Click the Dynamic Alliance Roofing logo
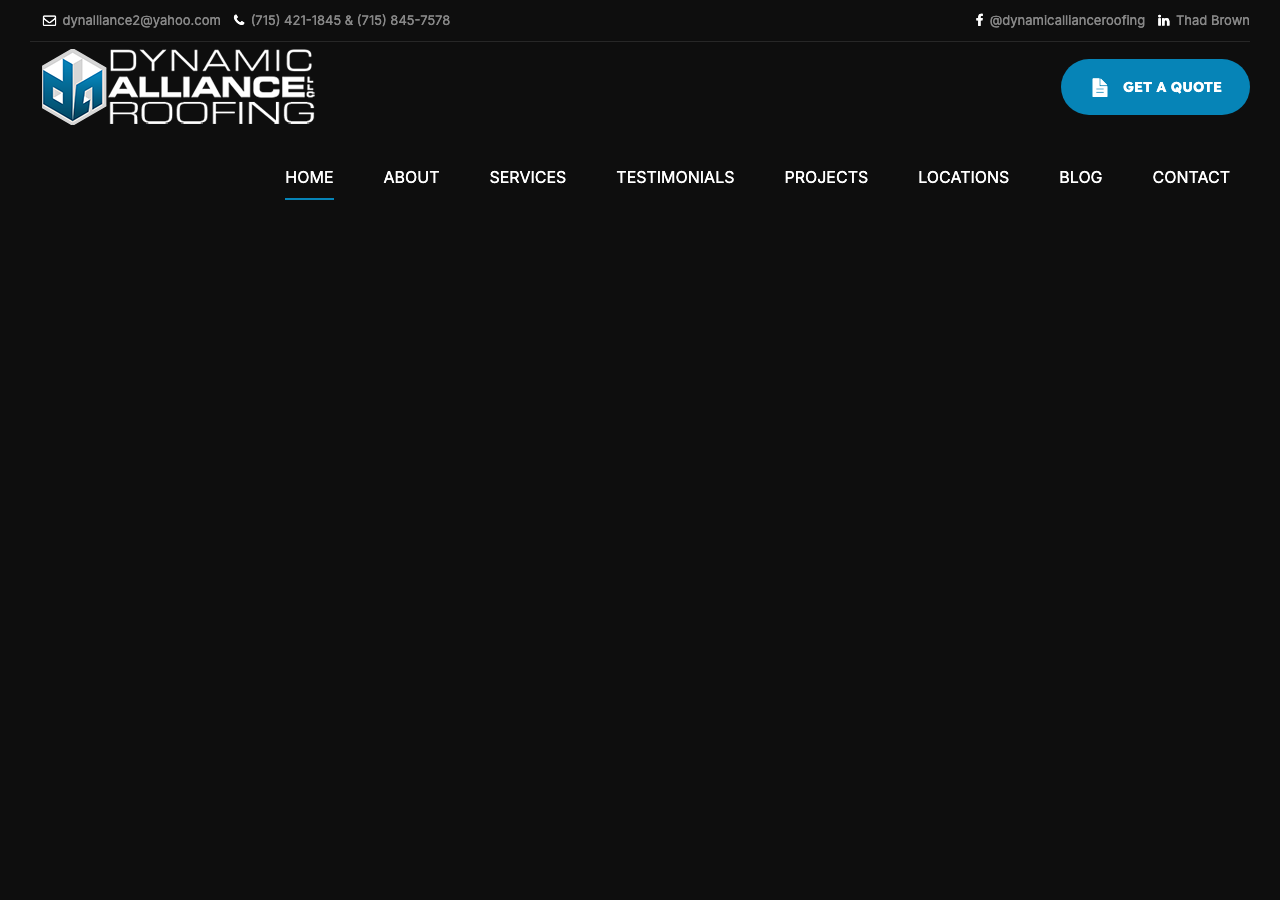This screenshot has height=900, width=1280. coord(178,87)
